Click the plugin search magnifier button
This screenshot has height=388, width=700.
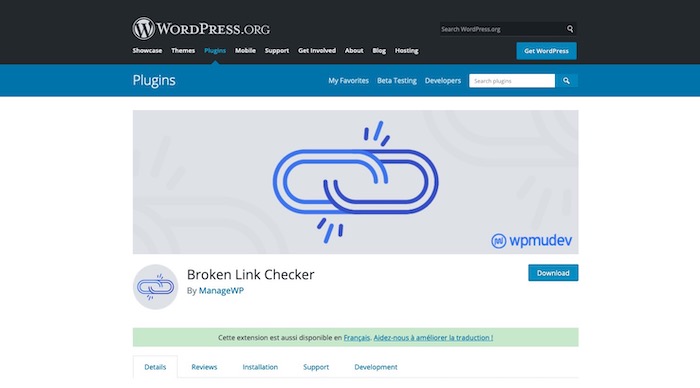(566, 81)
